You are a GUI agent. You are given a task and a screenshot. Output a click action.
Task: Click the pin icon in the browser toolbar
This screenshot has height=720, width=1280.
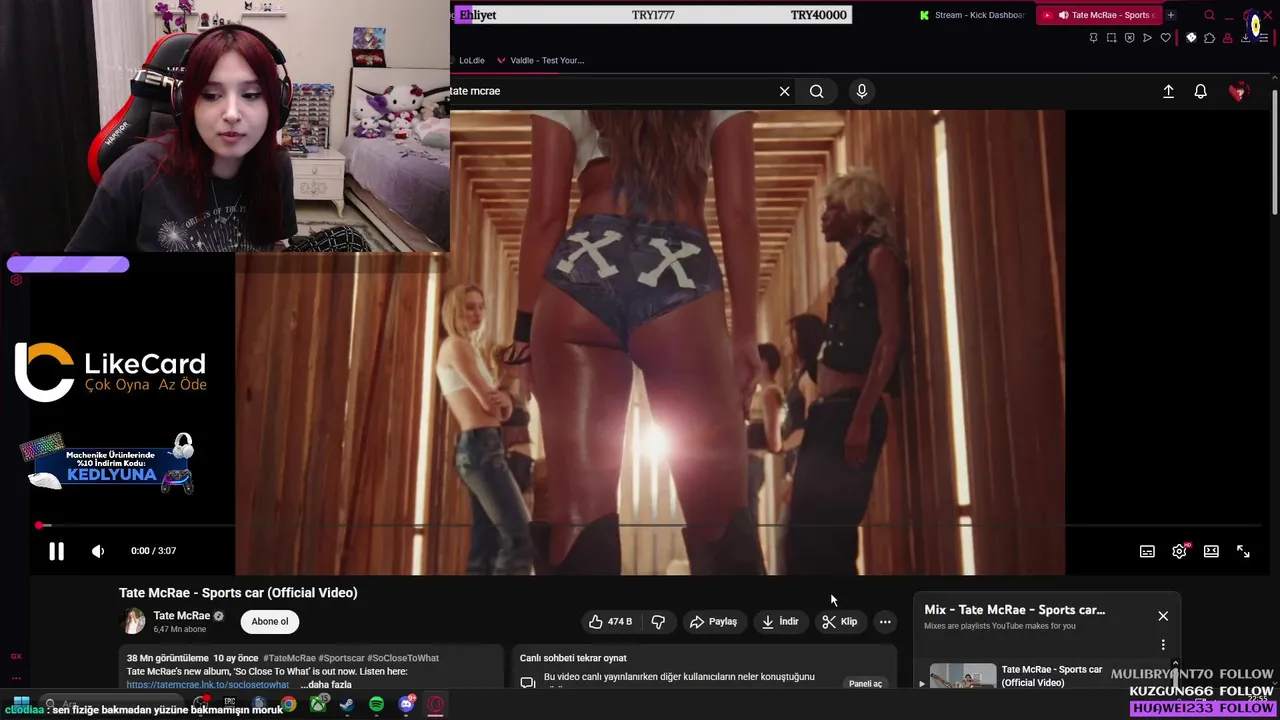point(1093,38)
